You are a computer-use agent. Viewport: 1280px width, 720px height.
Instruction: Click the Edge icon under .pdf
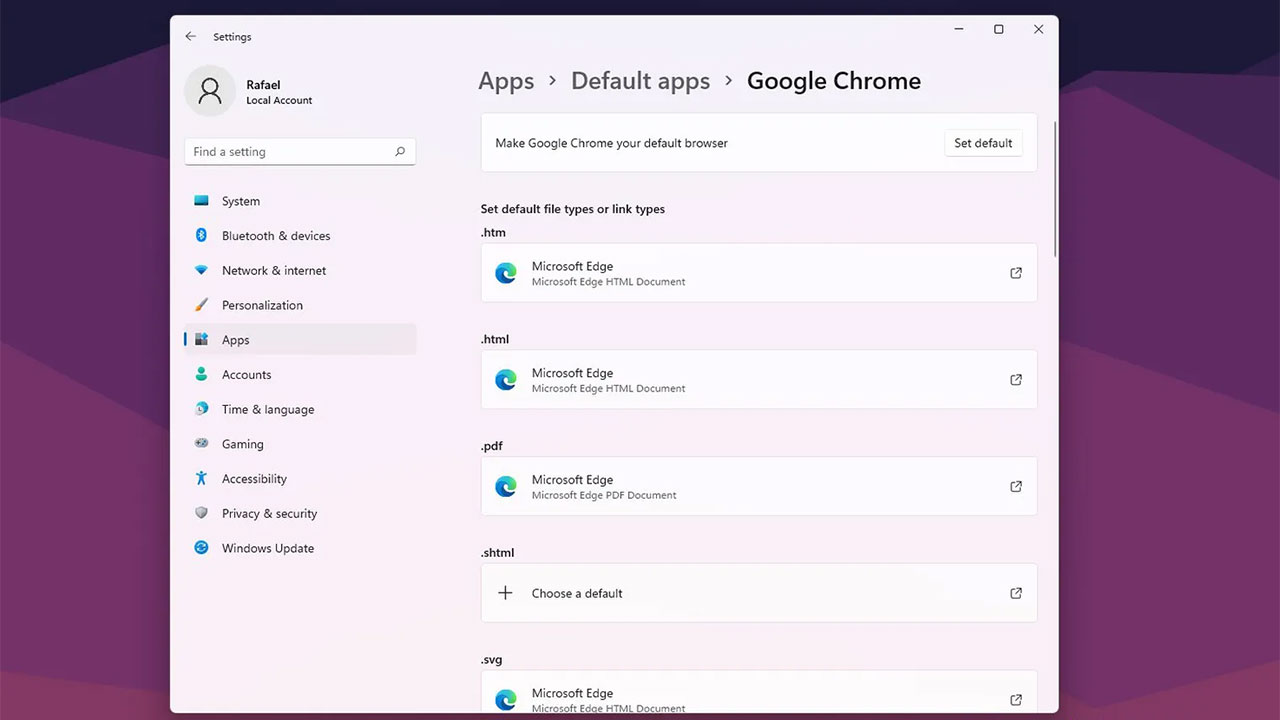pos(506,486)
